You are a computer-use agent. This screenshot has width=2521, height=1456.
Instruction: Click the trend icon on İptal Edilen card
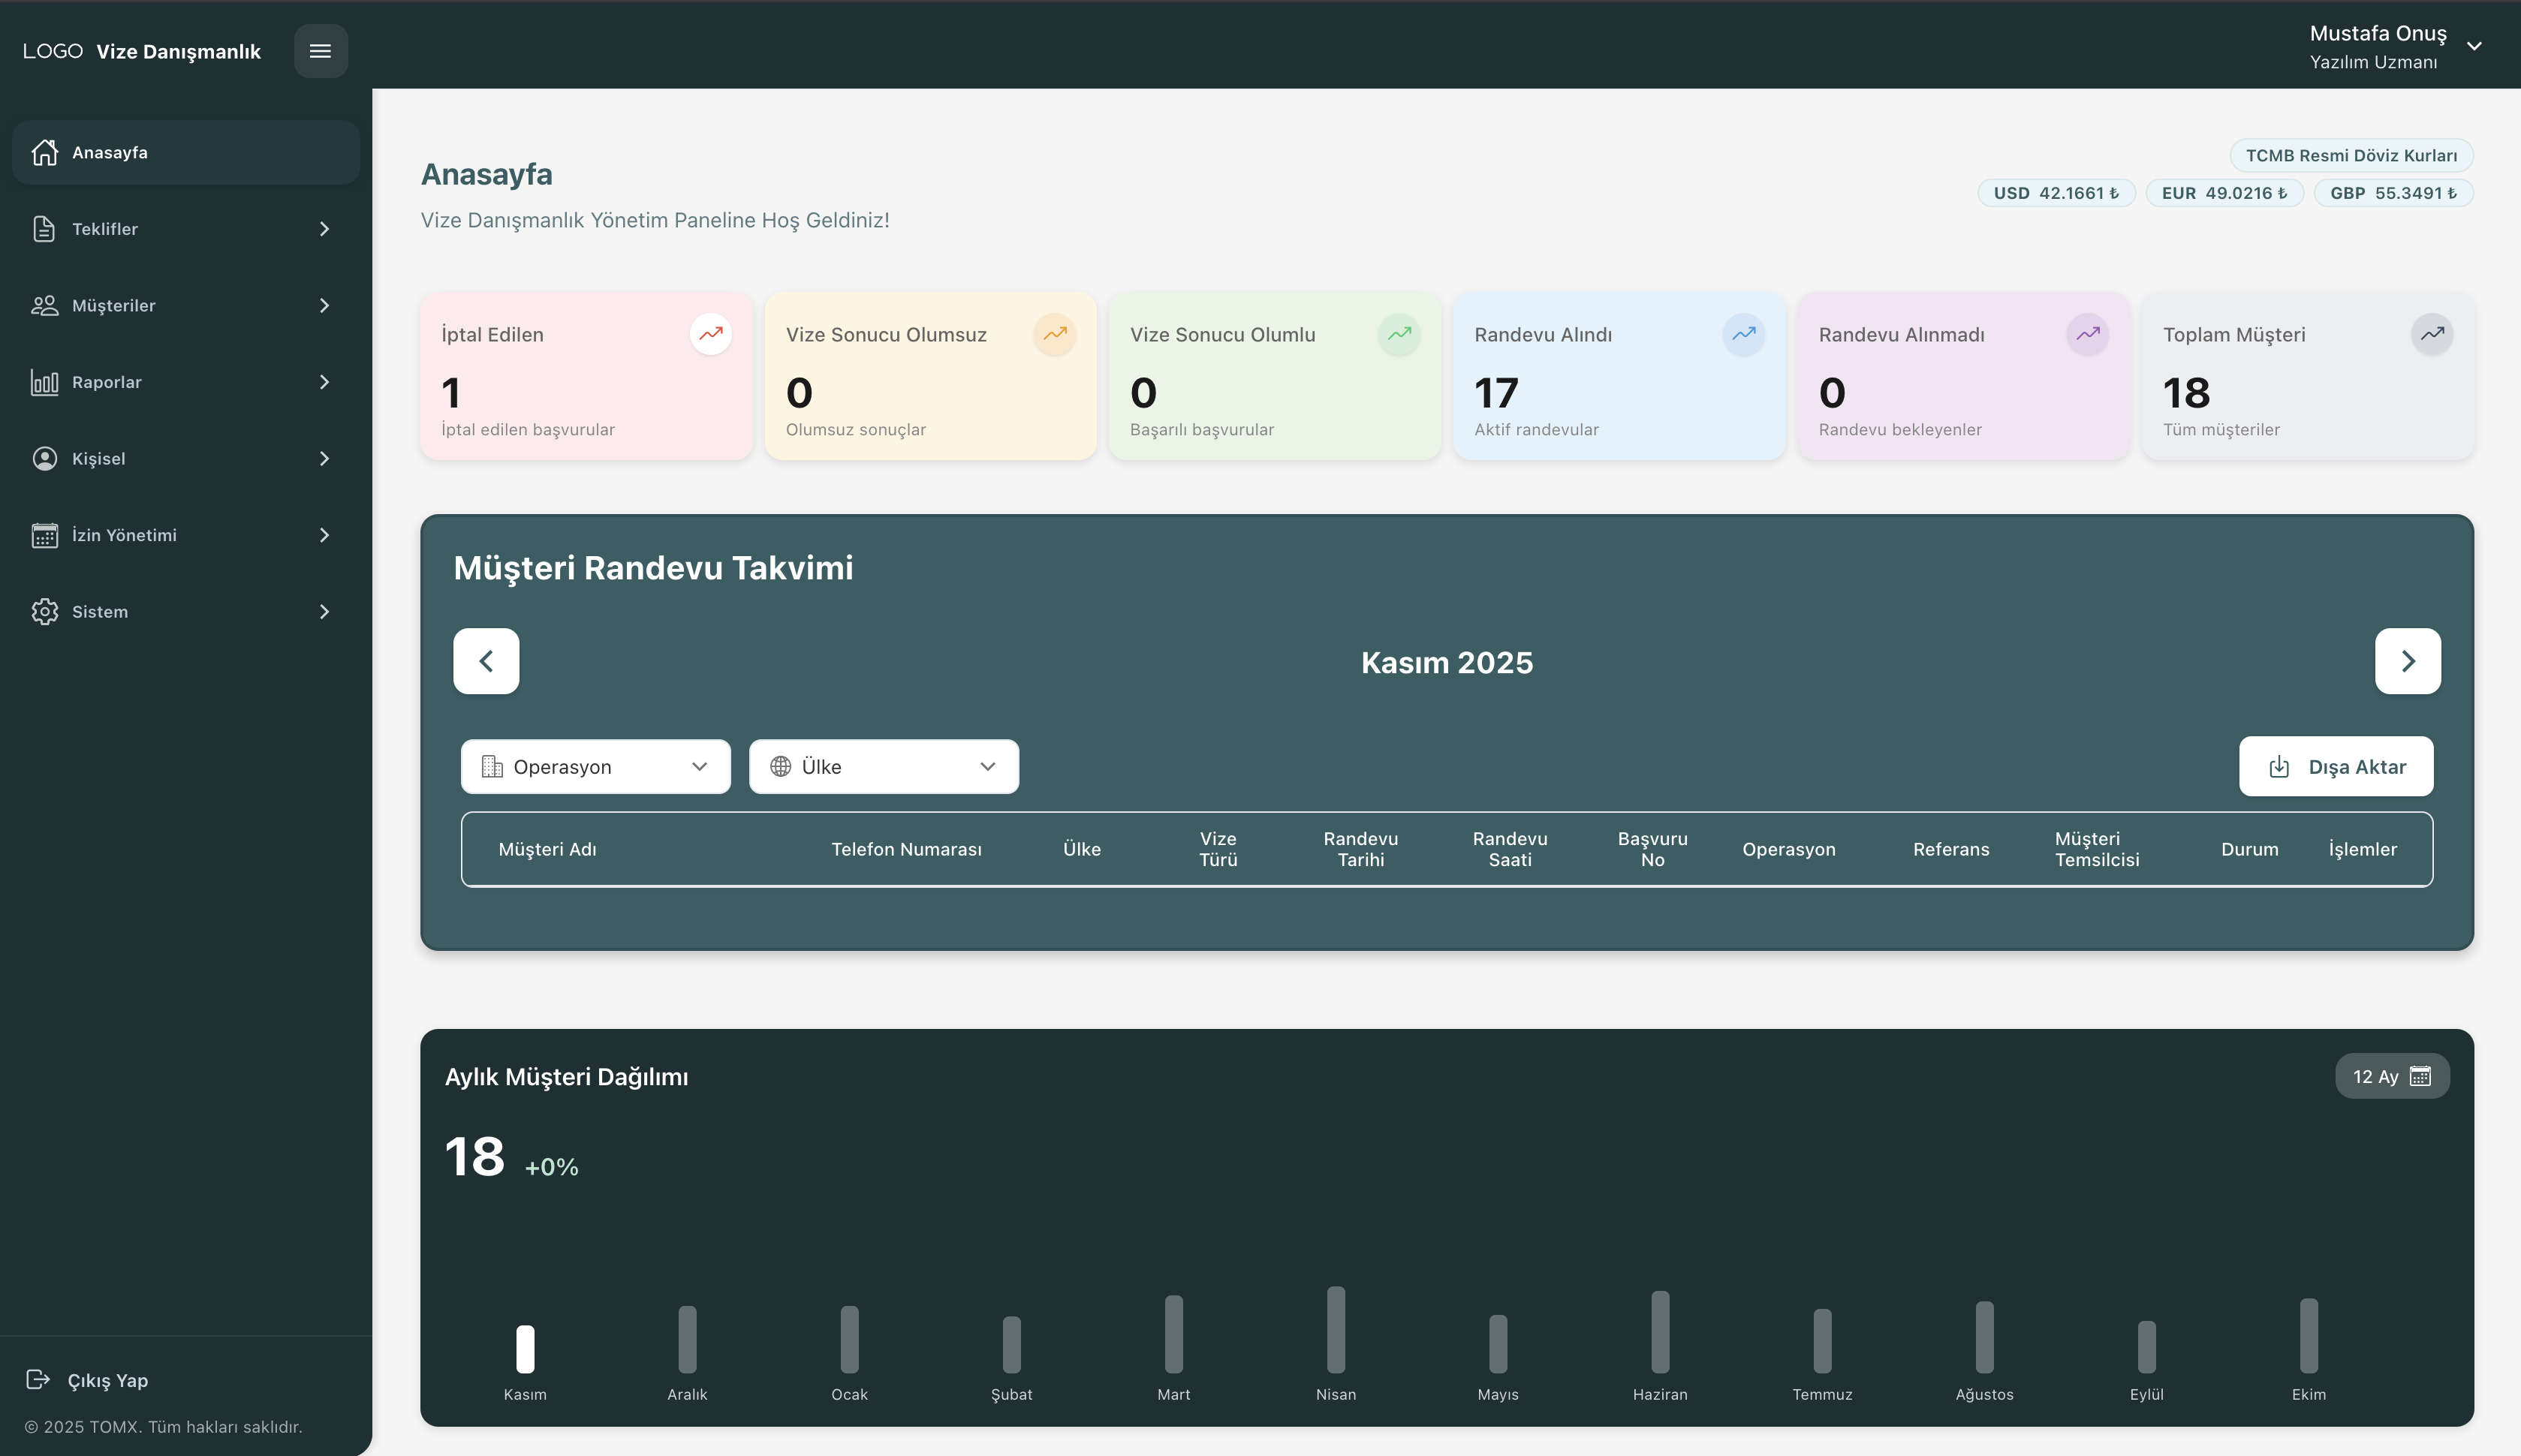[710, 334]
